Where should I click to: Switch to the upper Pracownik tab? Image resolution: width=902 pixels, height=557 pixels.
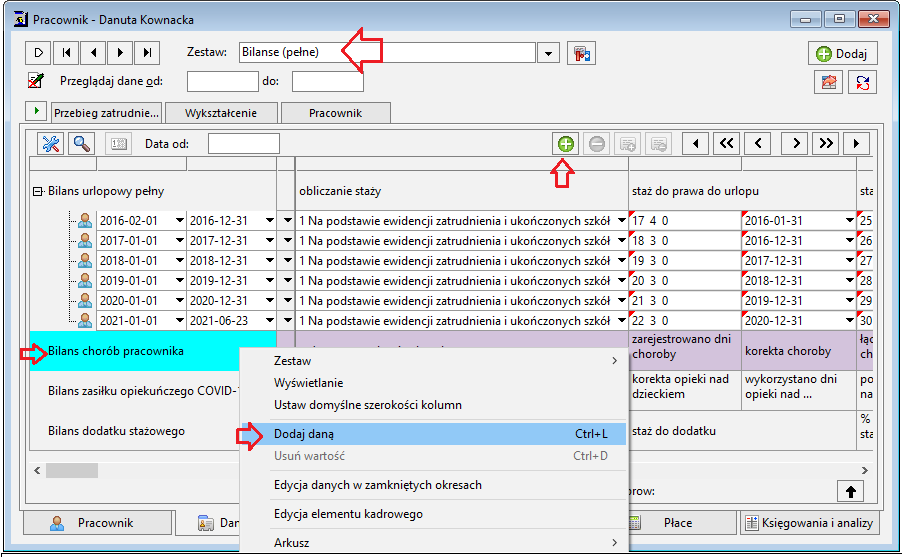(335, 113)
